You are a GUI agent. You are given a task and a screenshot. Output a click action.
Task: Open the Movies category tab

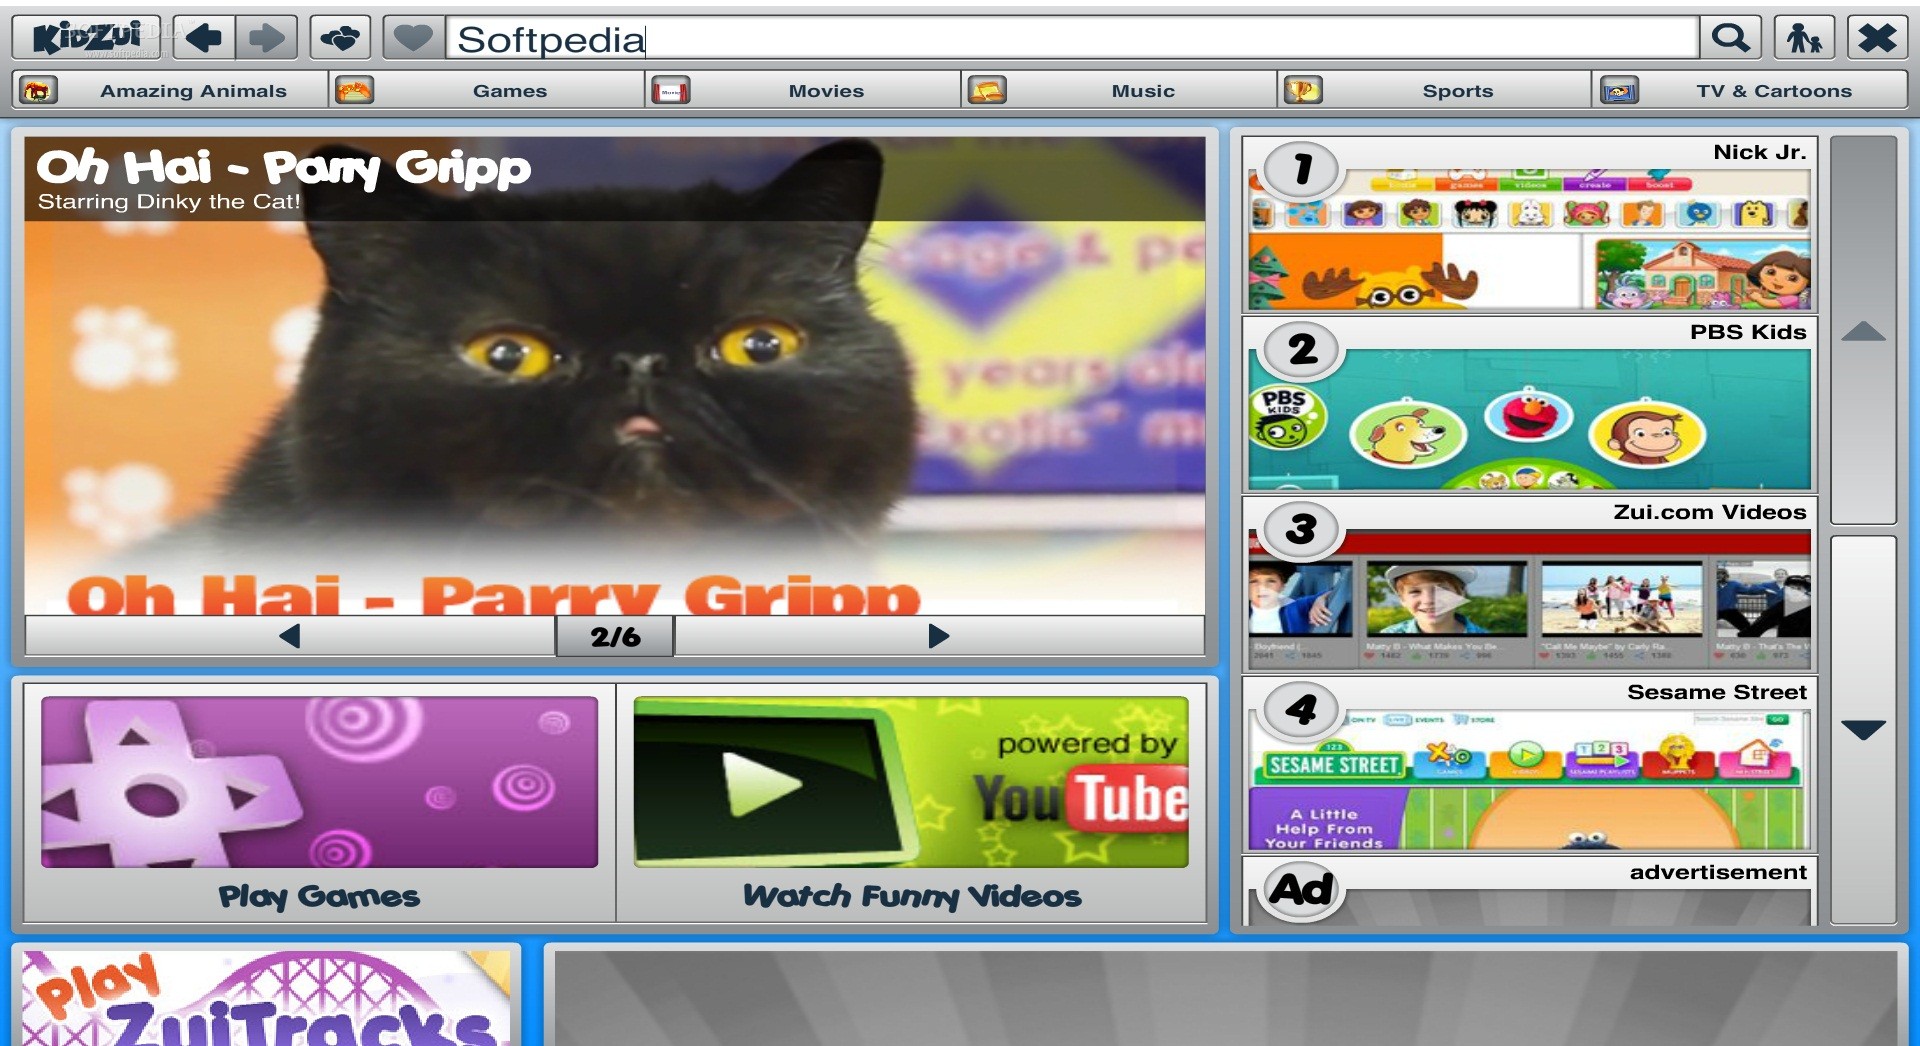coord(803,90)
